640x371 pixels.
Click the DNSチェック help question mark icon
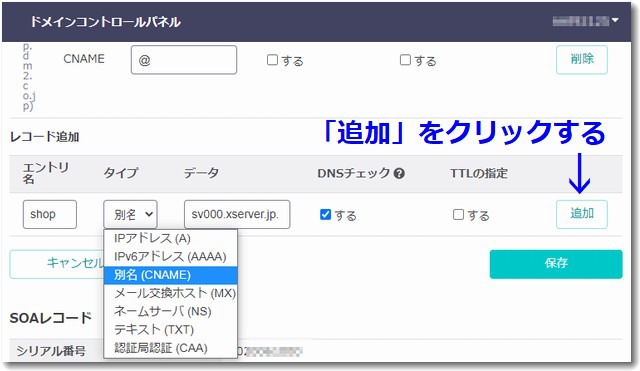click(399, 173)
